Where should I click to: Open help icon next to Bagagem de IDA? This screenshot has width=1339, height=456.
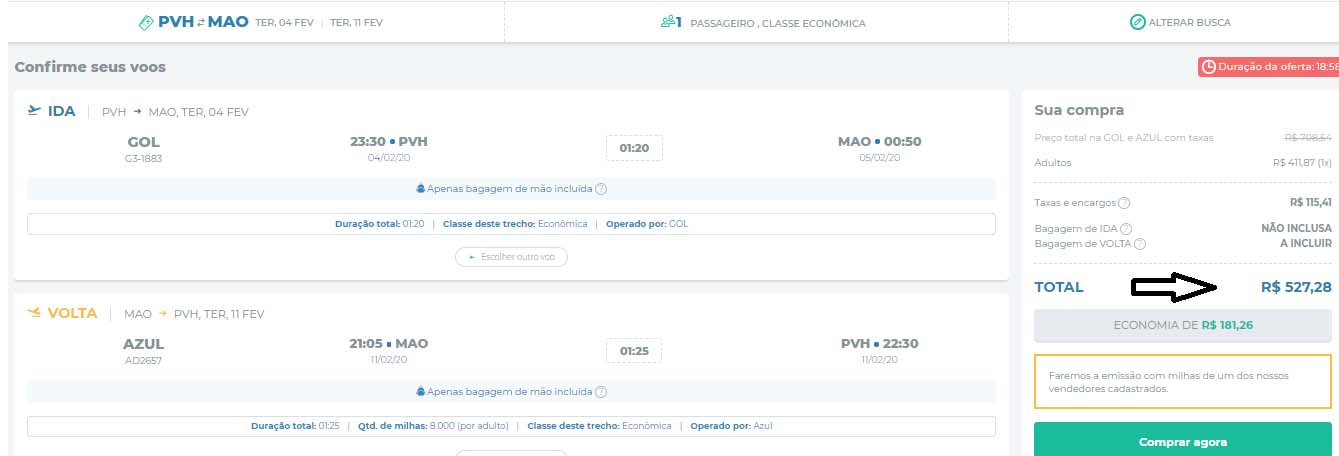1126,229
